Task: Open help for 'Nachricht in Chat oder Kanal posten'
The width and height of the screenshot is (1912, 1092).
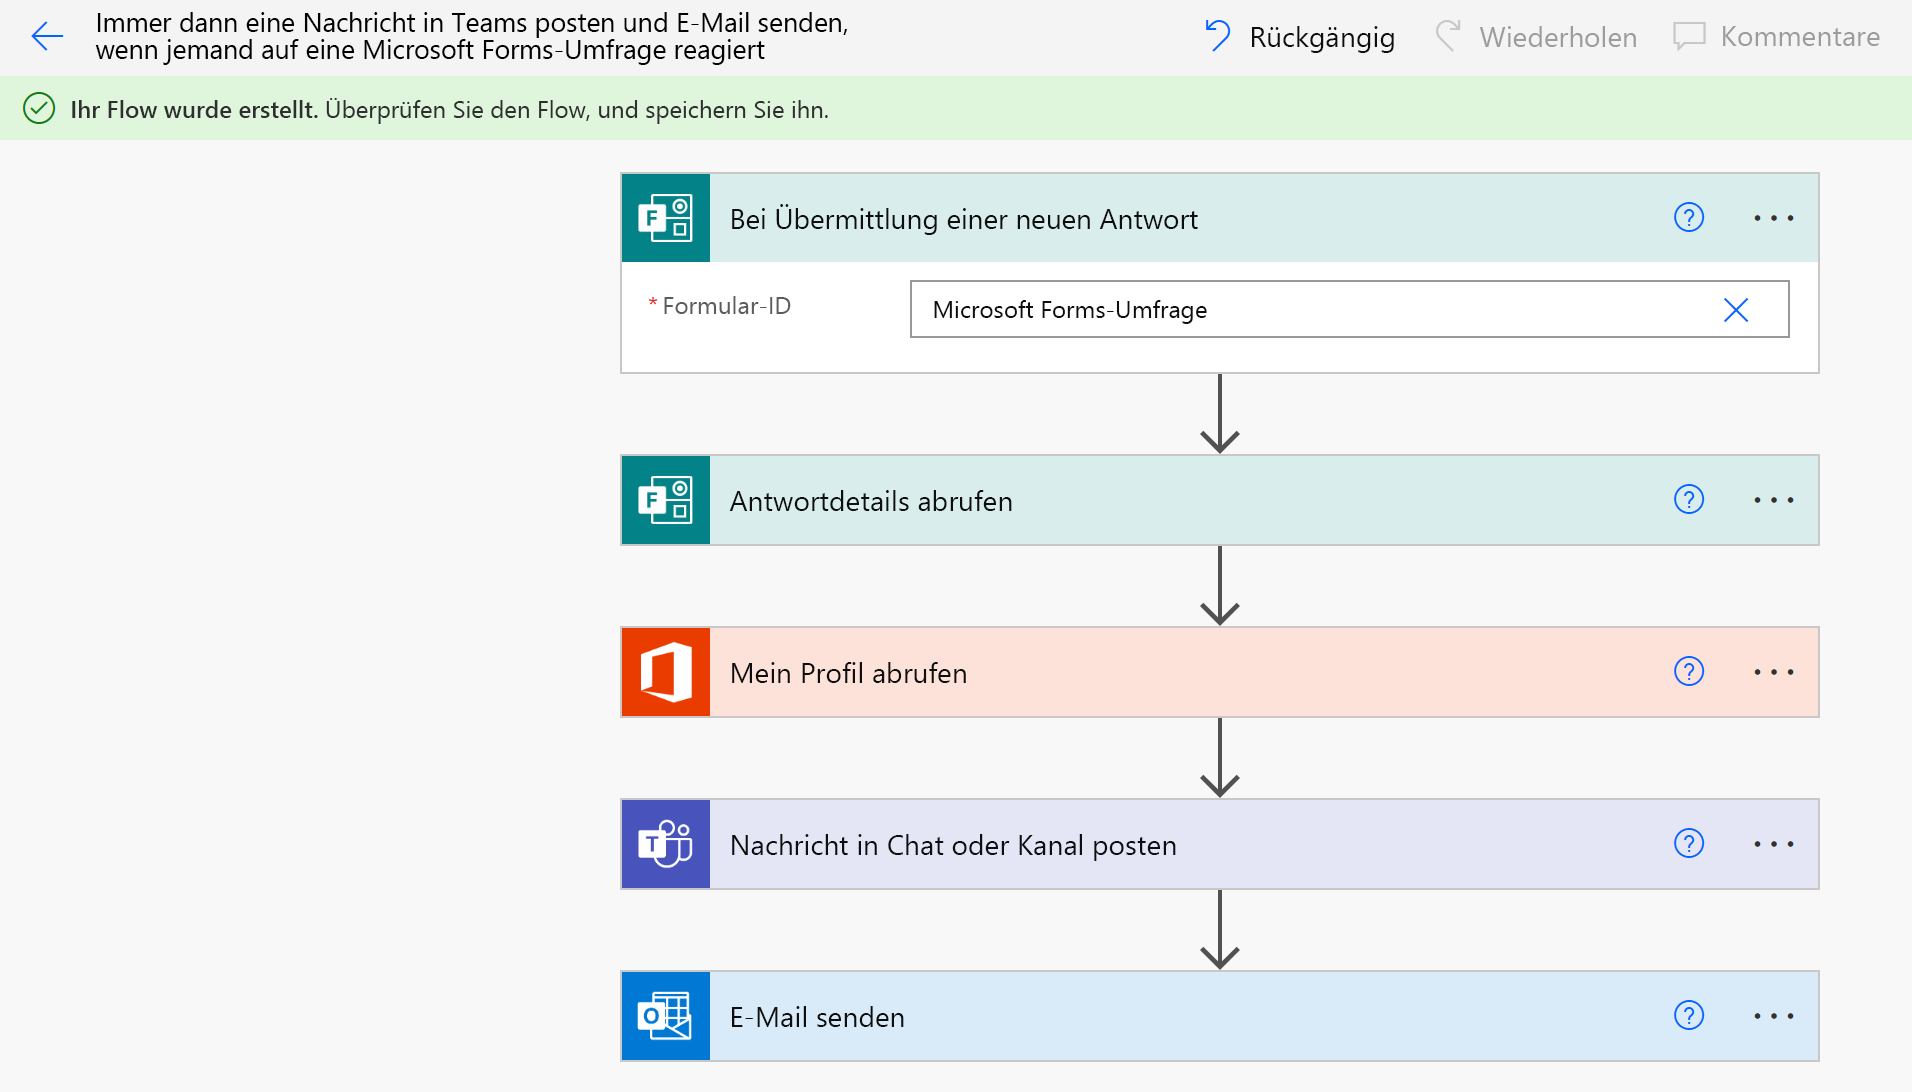Action: pos(1689,843)
